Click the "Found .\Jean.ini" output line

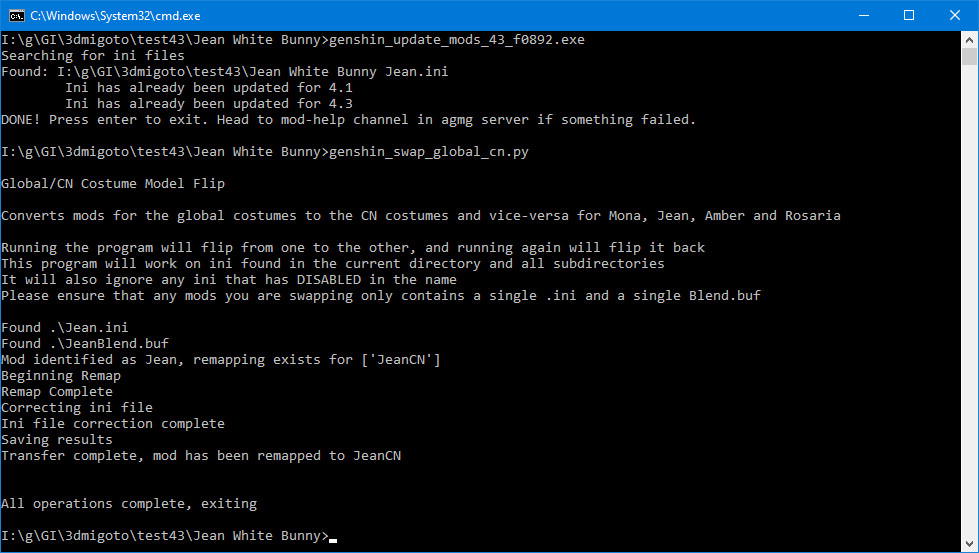tap(65, 328)
